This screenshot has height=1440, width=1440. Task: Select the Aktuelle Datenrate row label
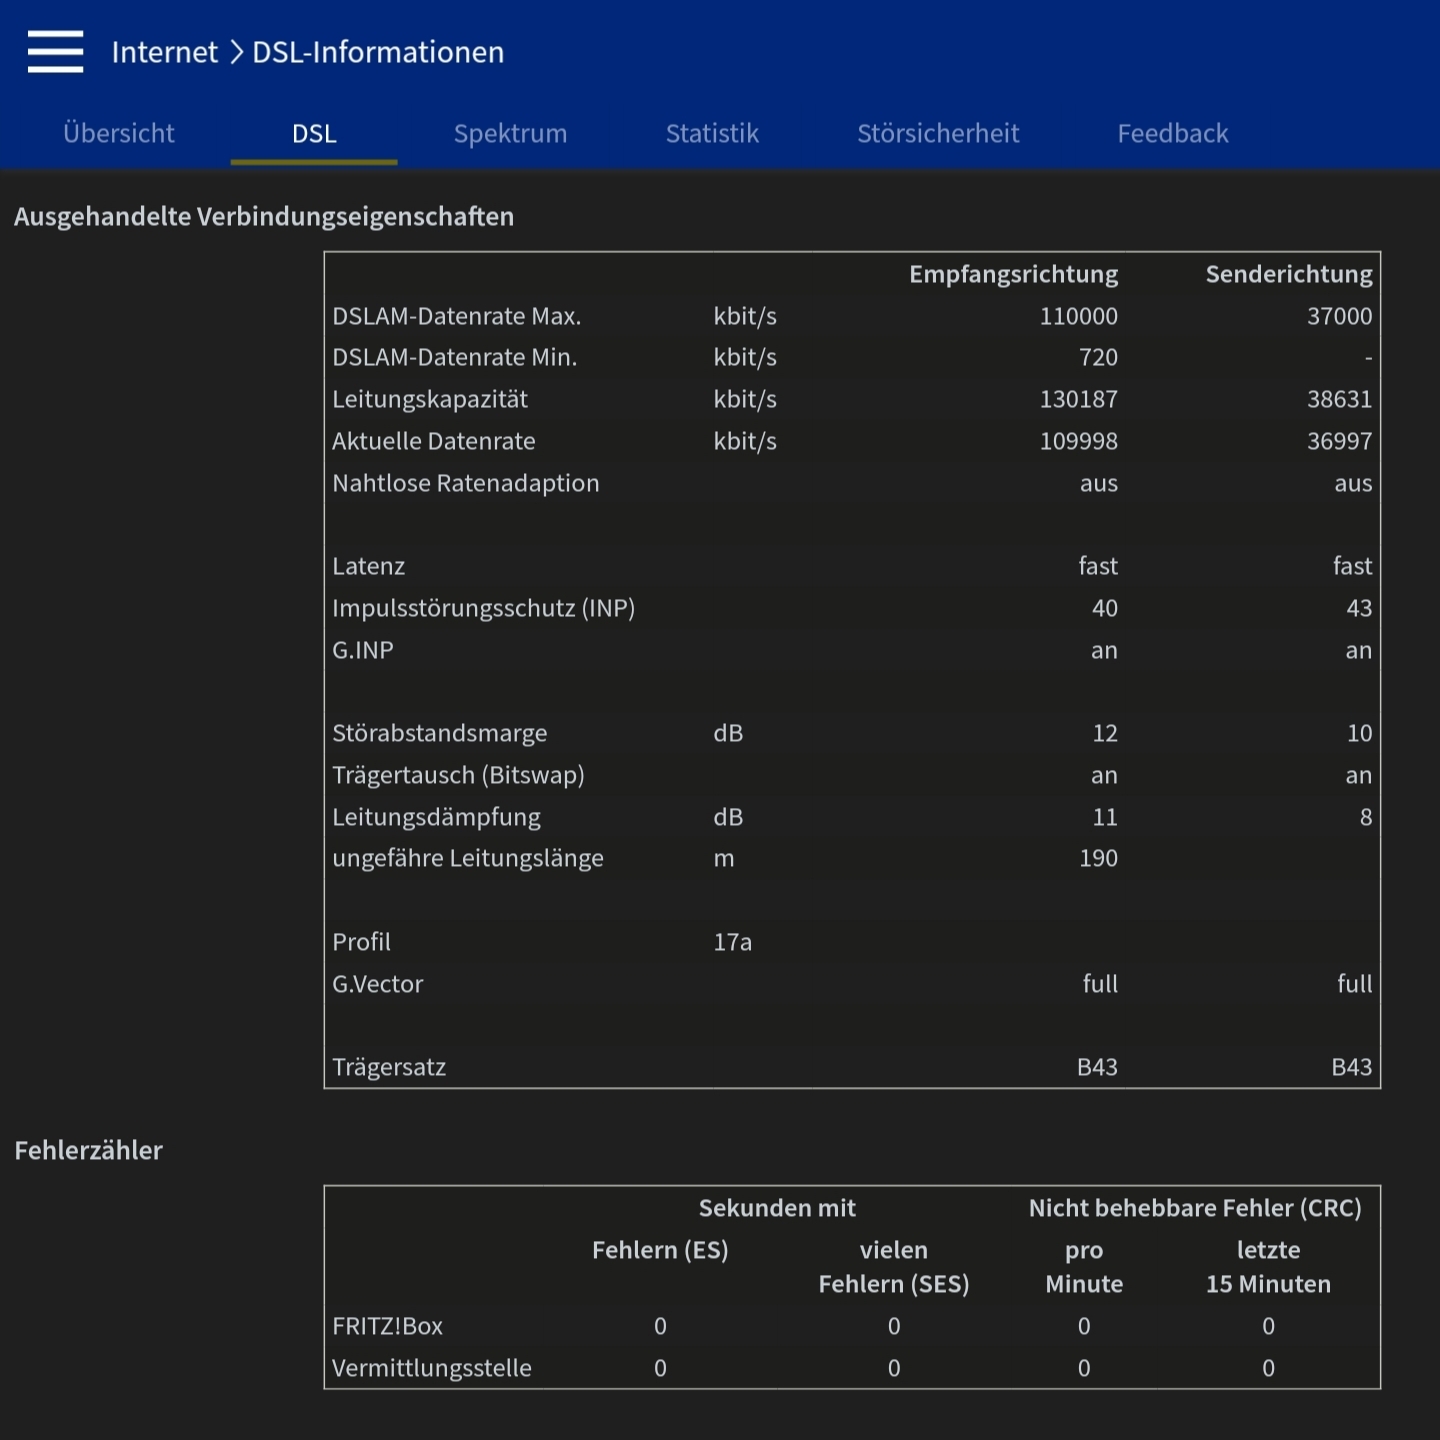point(434,441)
